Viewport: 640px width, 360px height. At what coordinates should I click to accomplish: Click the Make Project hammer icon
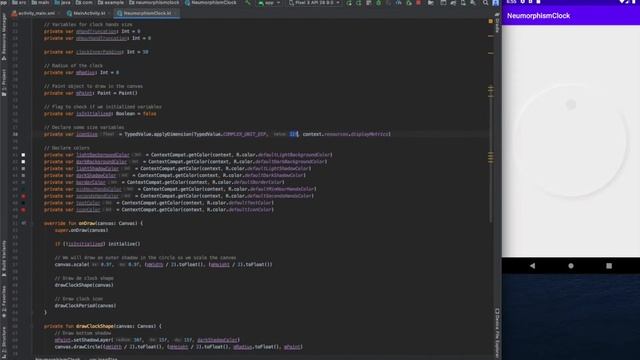[x=248, y=3]
